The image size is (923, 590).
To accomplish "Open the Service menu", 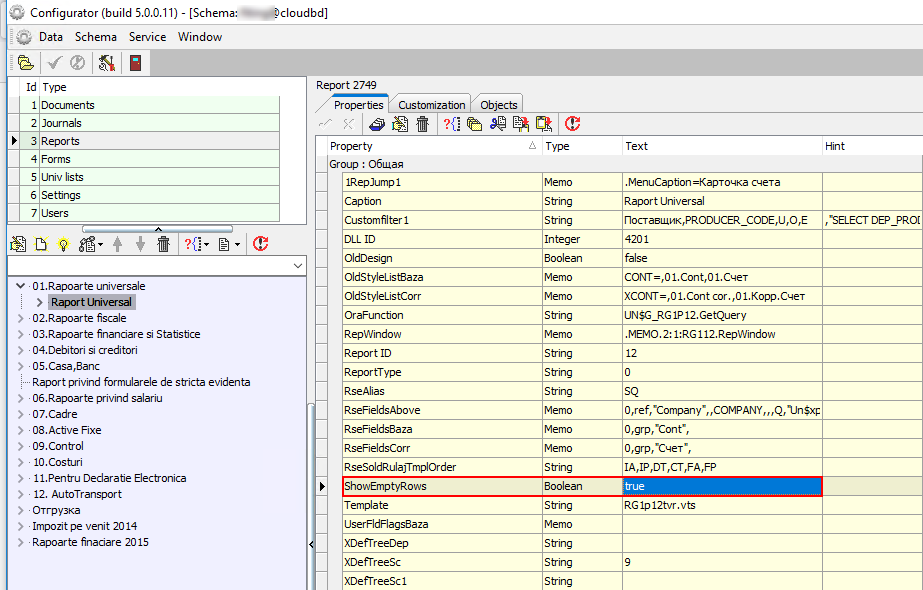I will pos(147,37).
